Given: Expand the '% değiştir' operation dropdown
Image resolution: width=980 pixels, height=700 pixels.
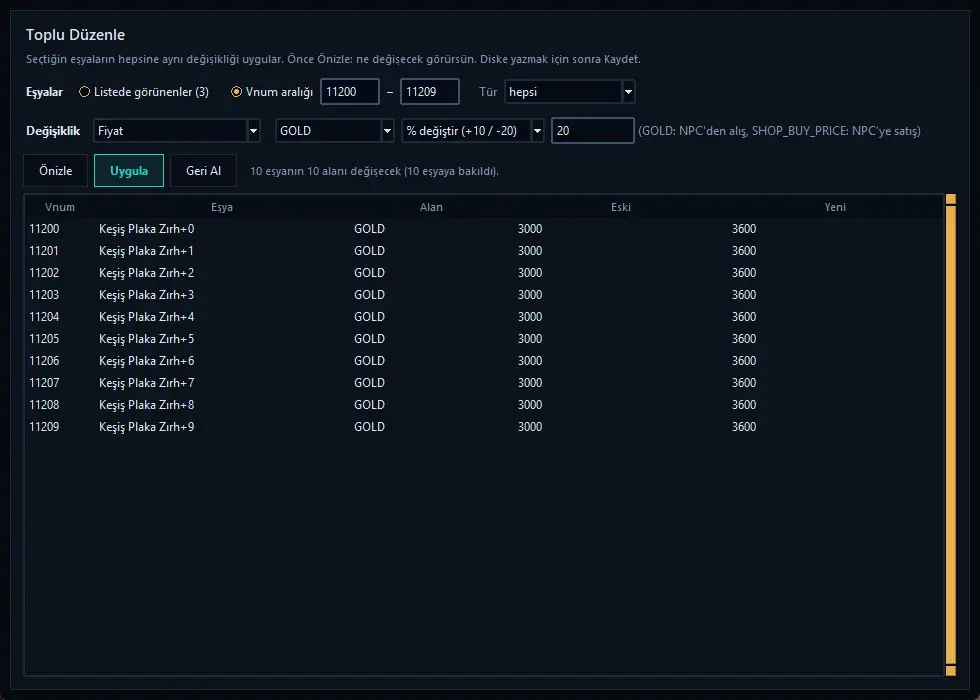Looking at the screenshot, I should pyautogui.click(x=472, y=131).
